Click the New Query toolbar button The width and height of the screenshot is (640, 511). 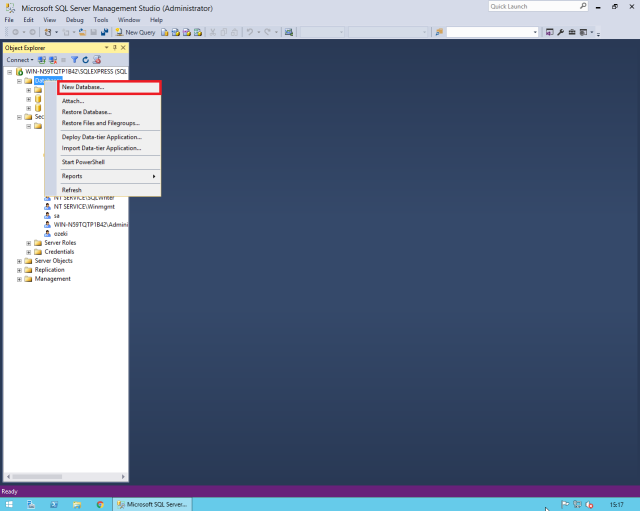tap(135, 32)
